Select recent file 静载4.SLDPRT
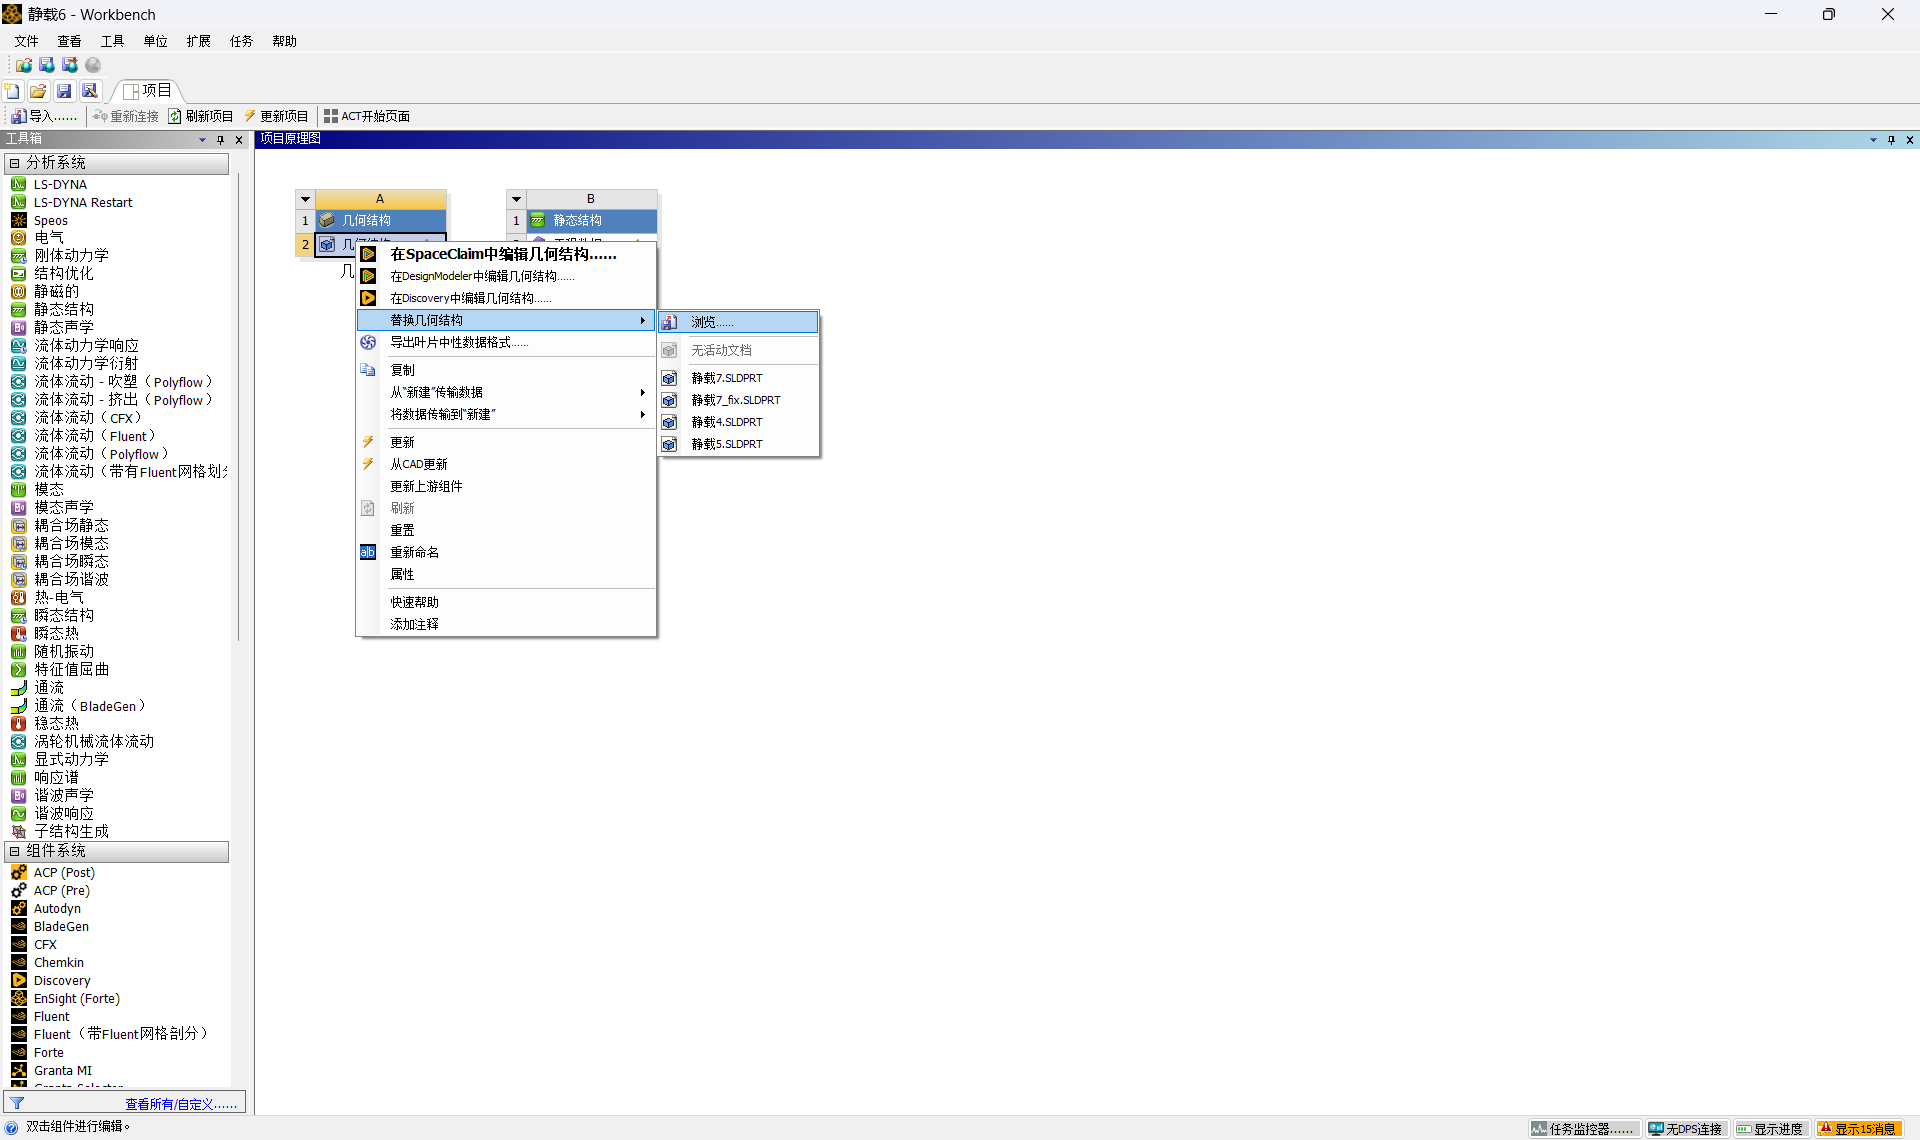The image size is (1920, 1140). point(738,422)
